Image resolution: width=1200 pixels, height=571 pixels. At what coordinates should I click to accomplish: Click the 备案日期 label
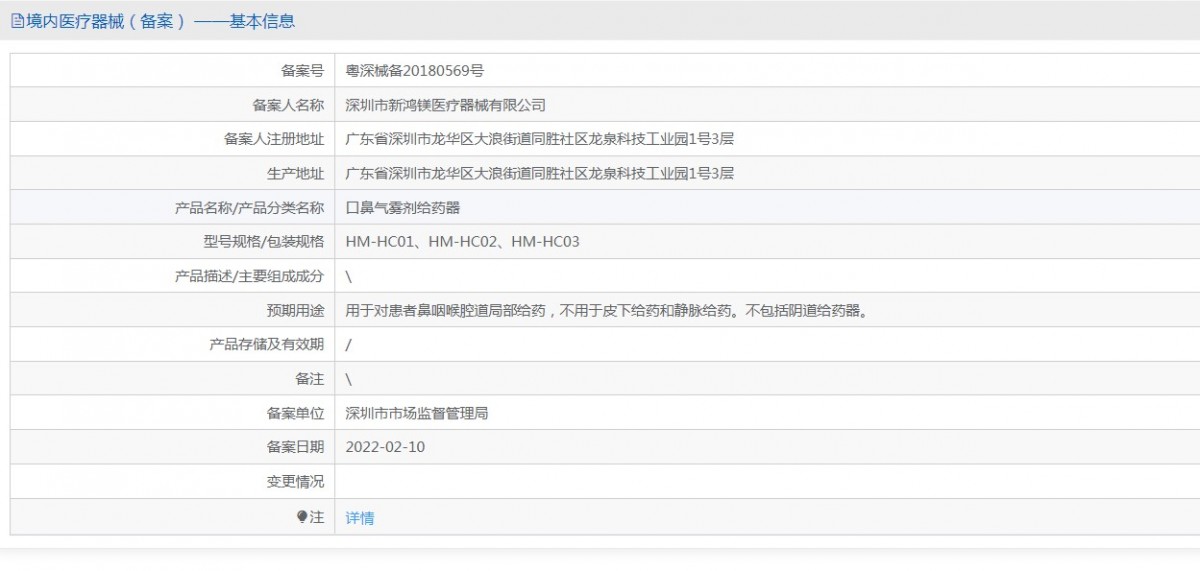coord(295,447)
